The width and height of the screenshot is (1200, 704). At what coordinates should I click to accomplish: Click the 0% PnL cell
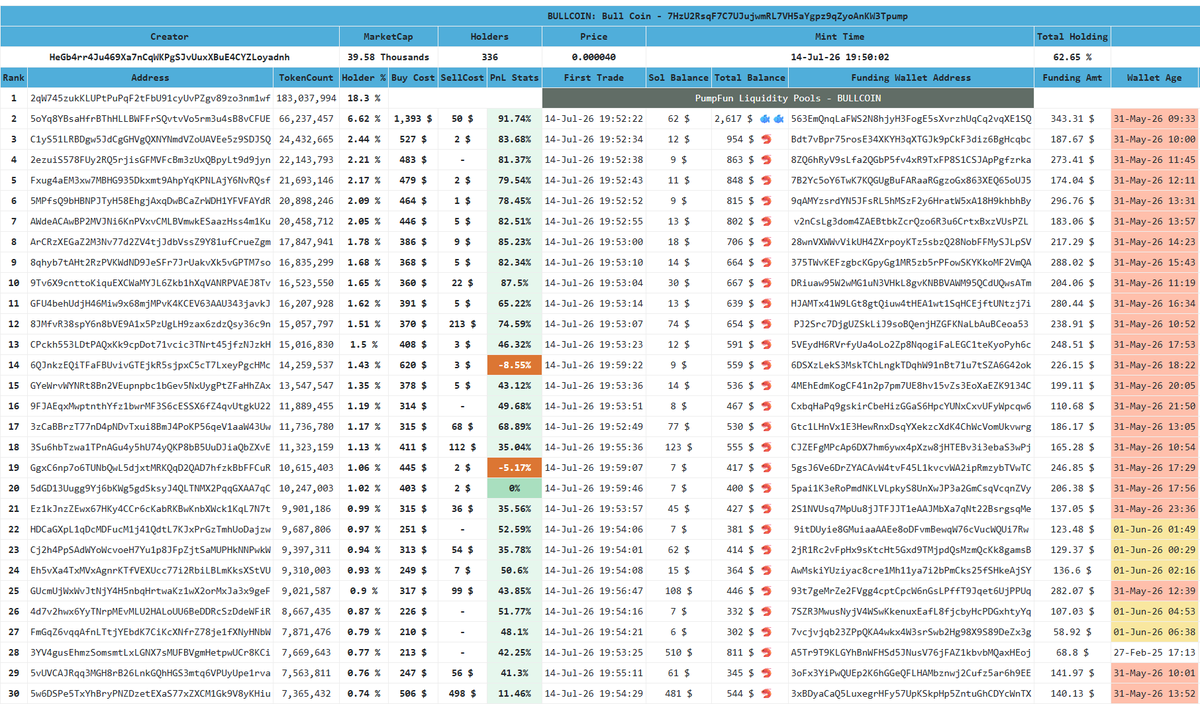(514, 488)
